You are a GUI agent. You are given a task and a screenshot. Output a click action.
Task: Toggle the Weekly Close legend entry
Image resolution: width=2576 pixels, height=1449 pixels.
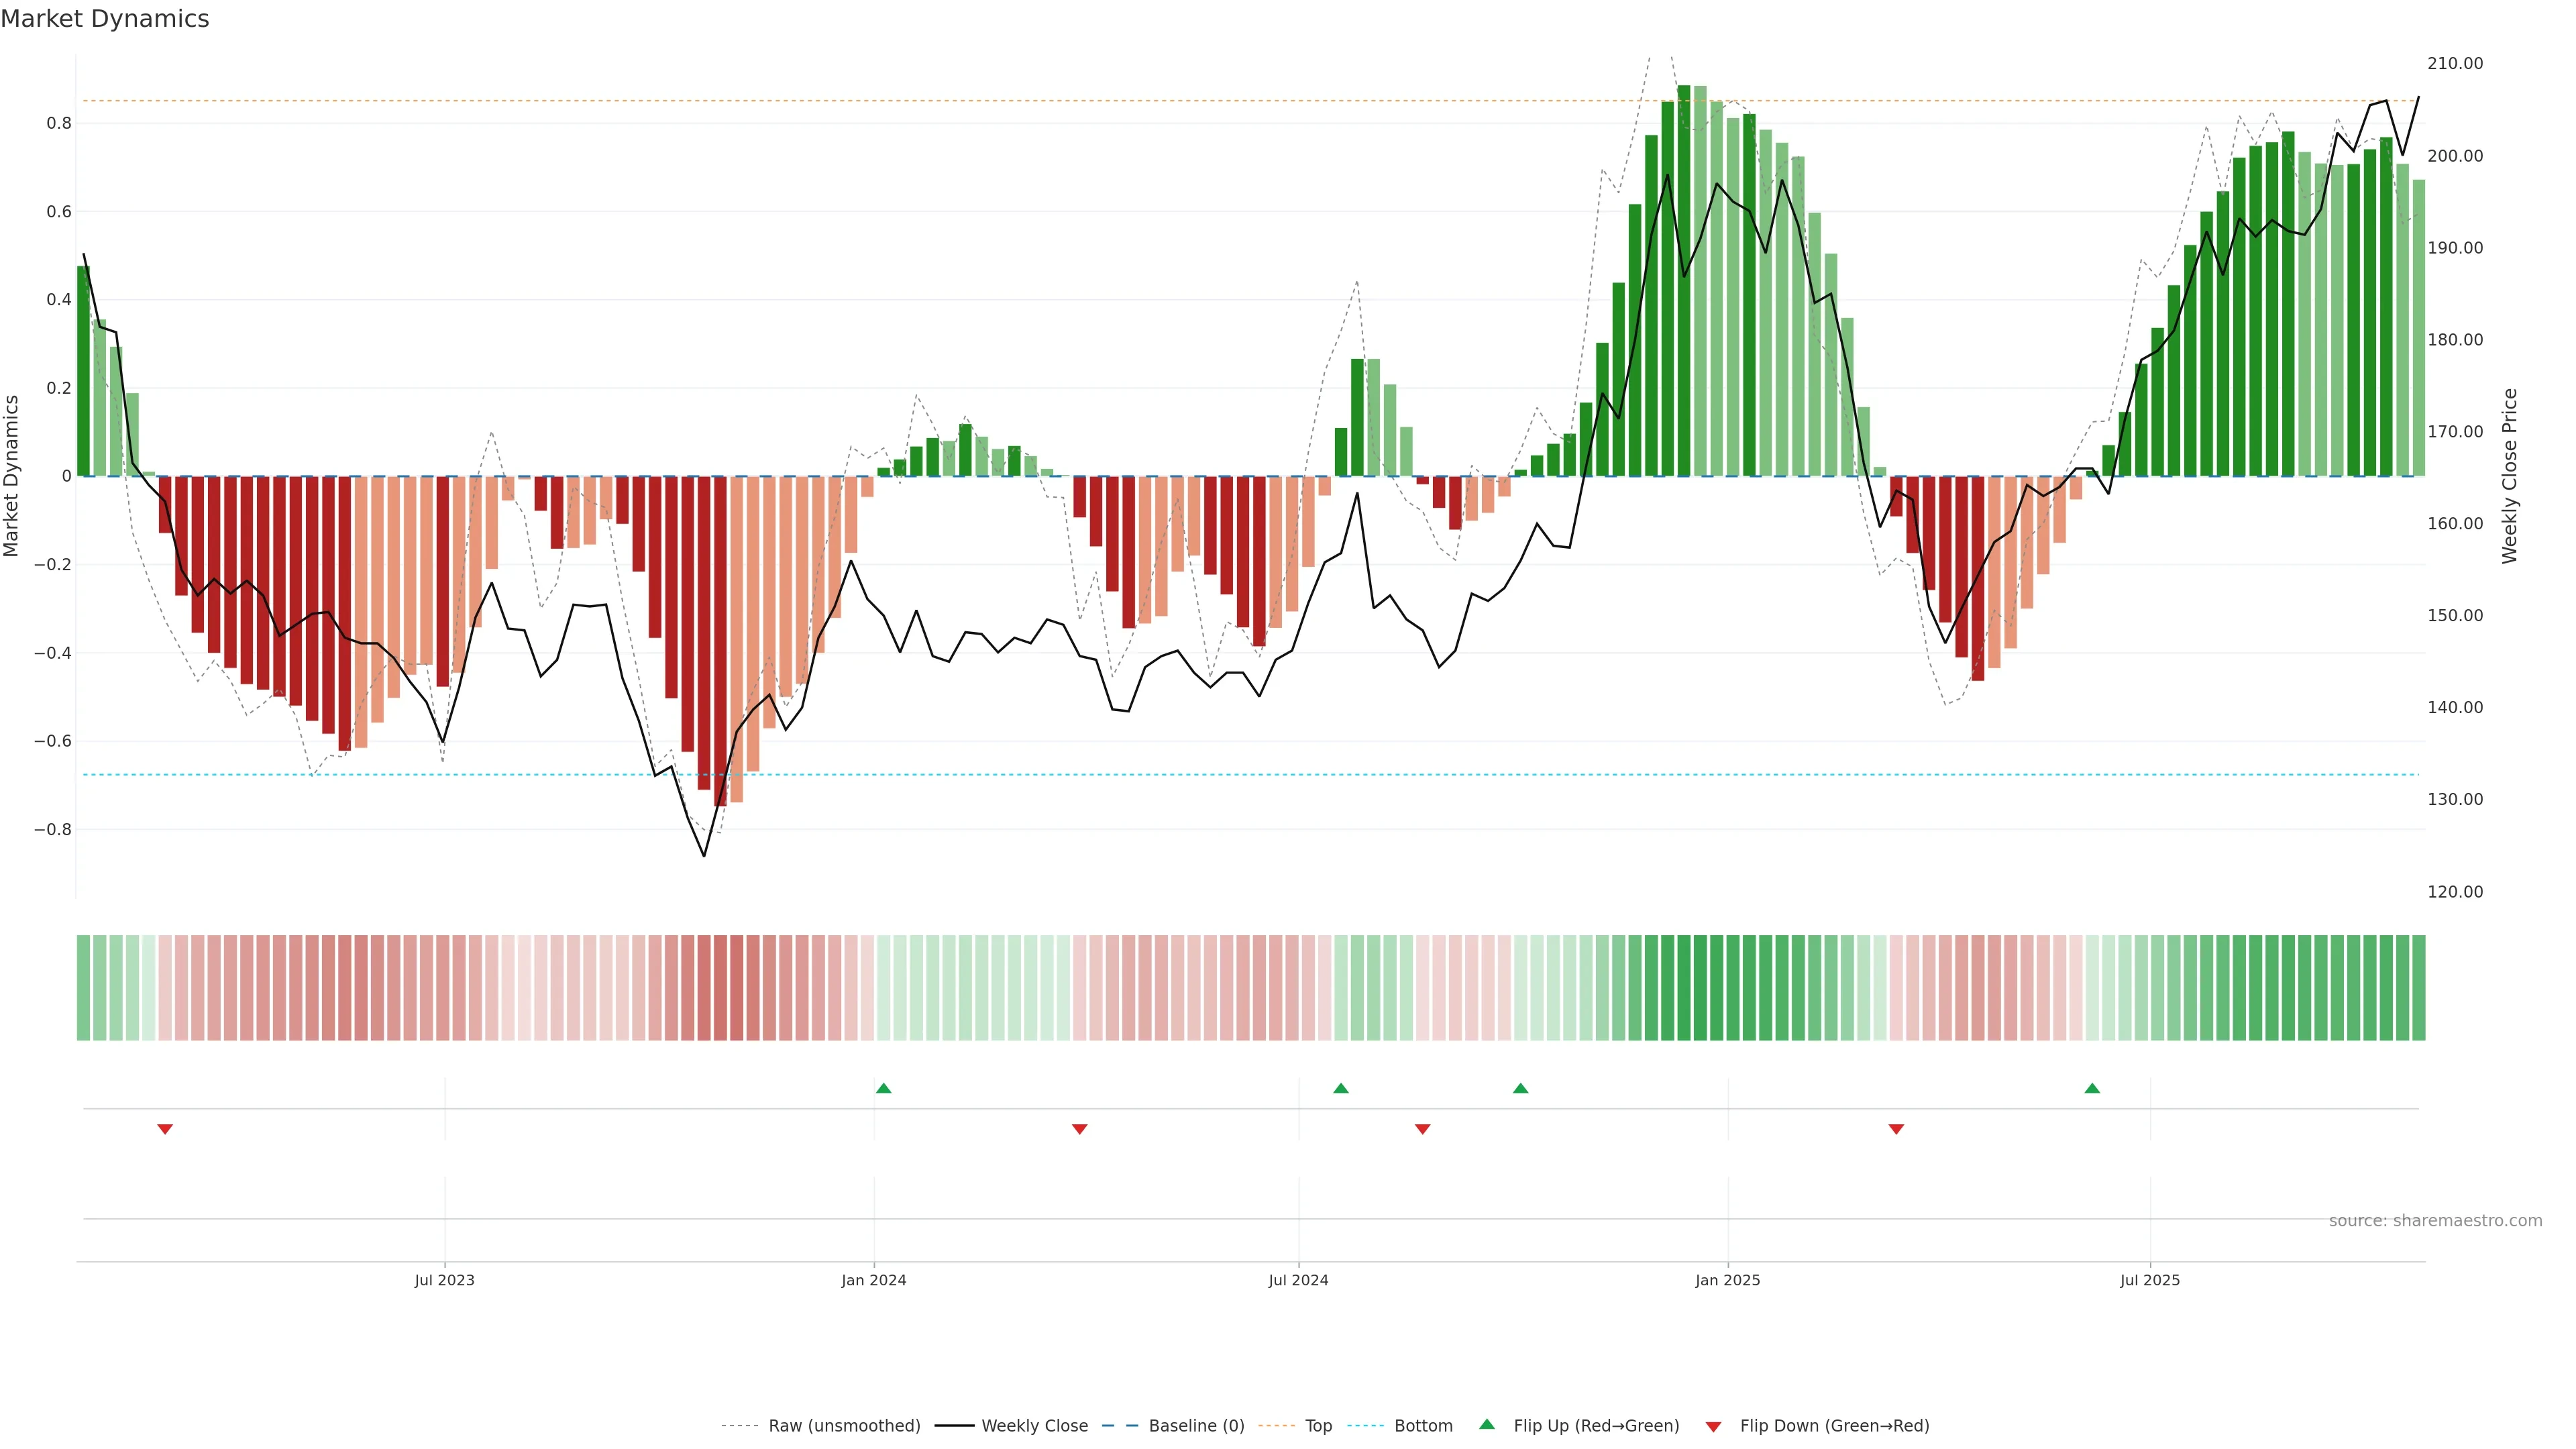pos(1034,1426)
